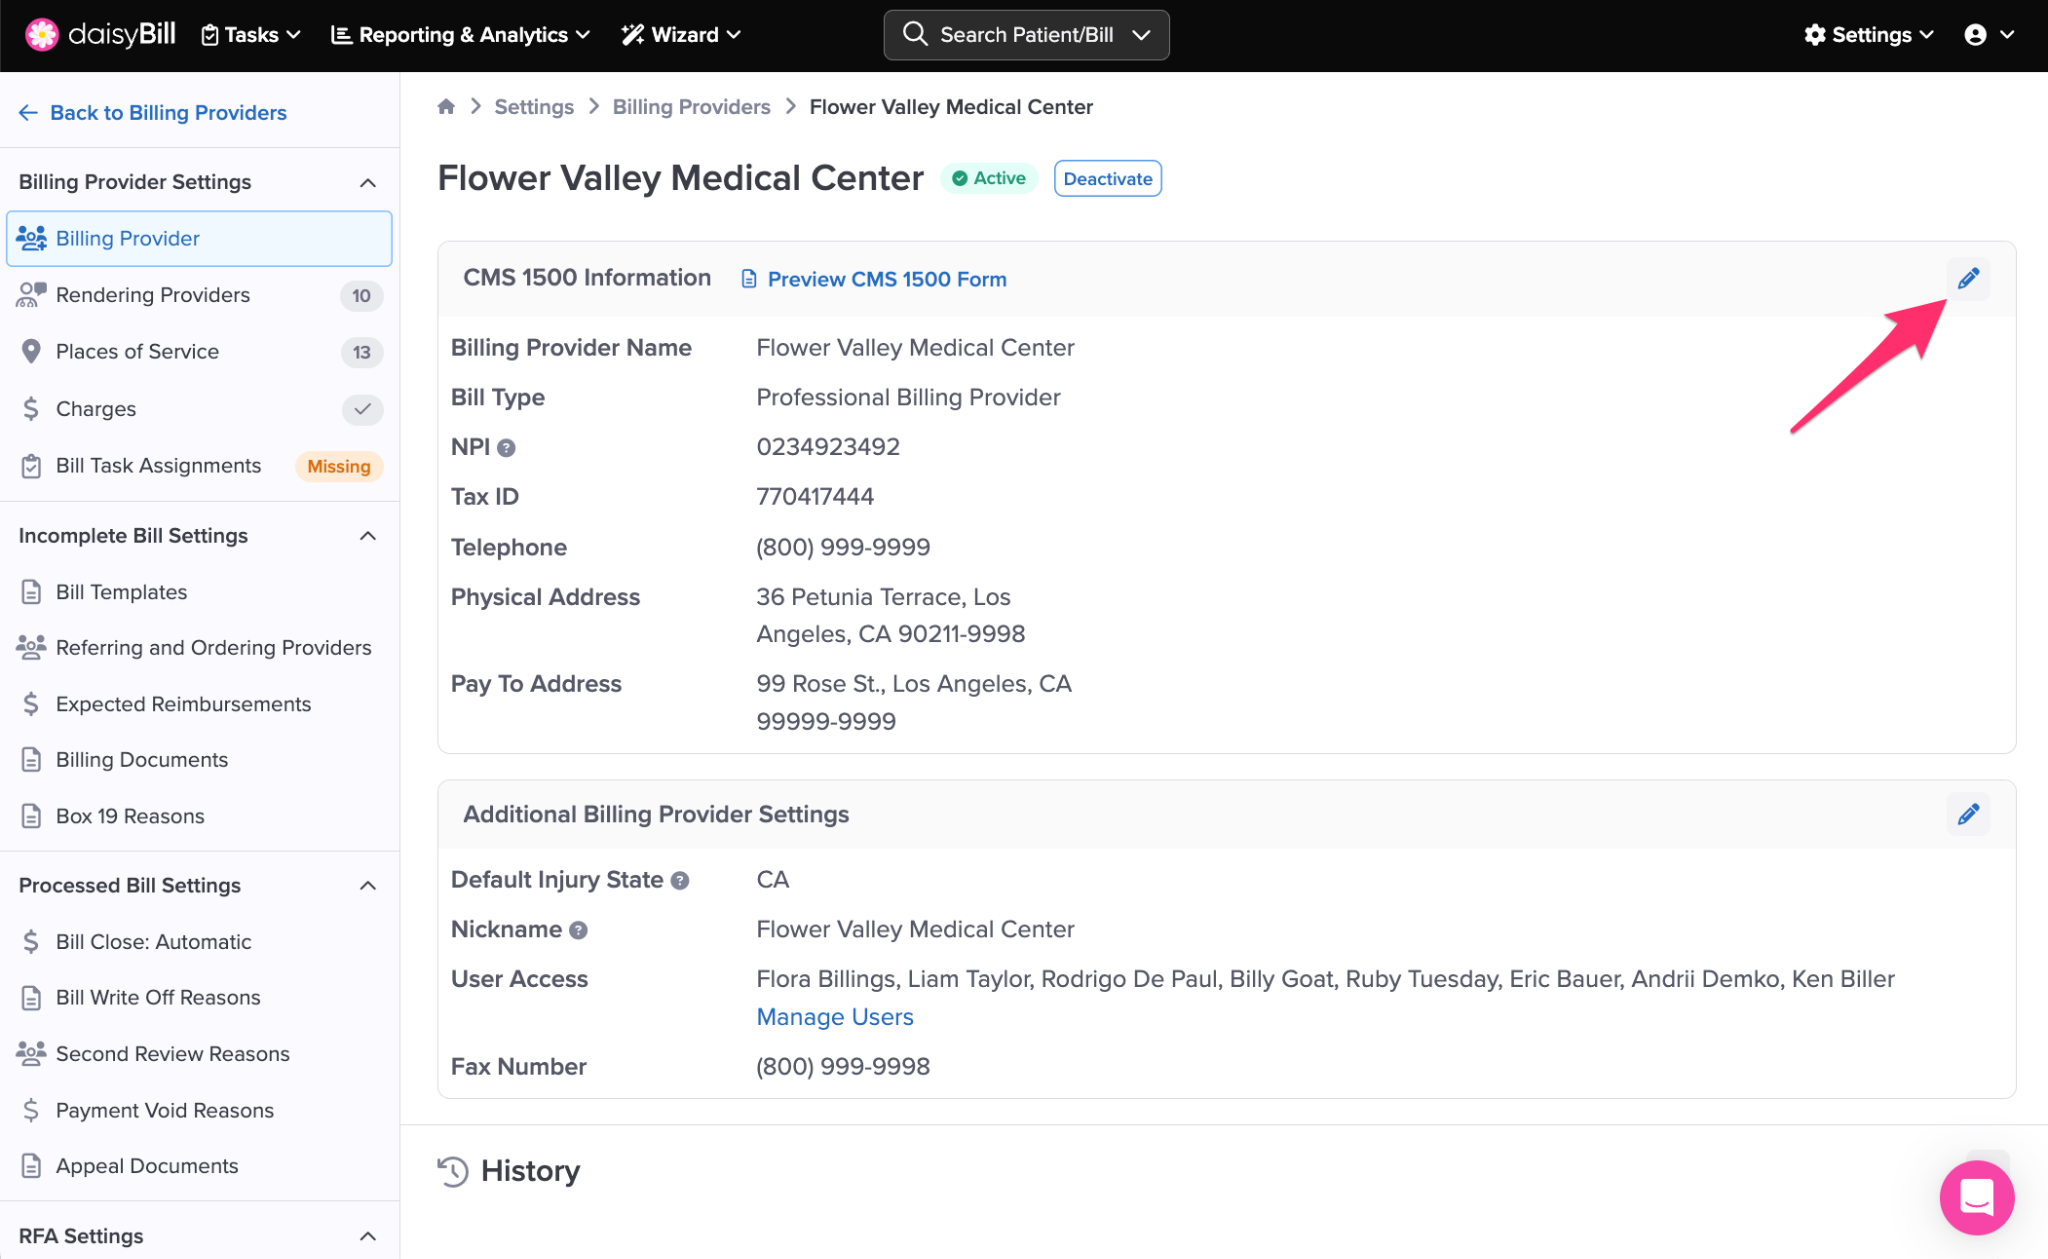Collapse Processed Bill Settings section
Viewport: 2048px width, 1259px height.
368,886
